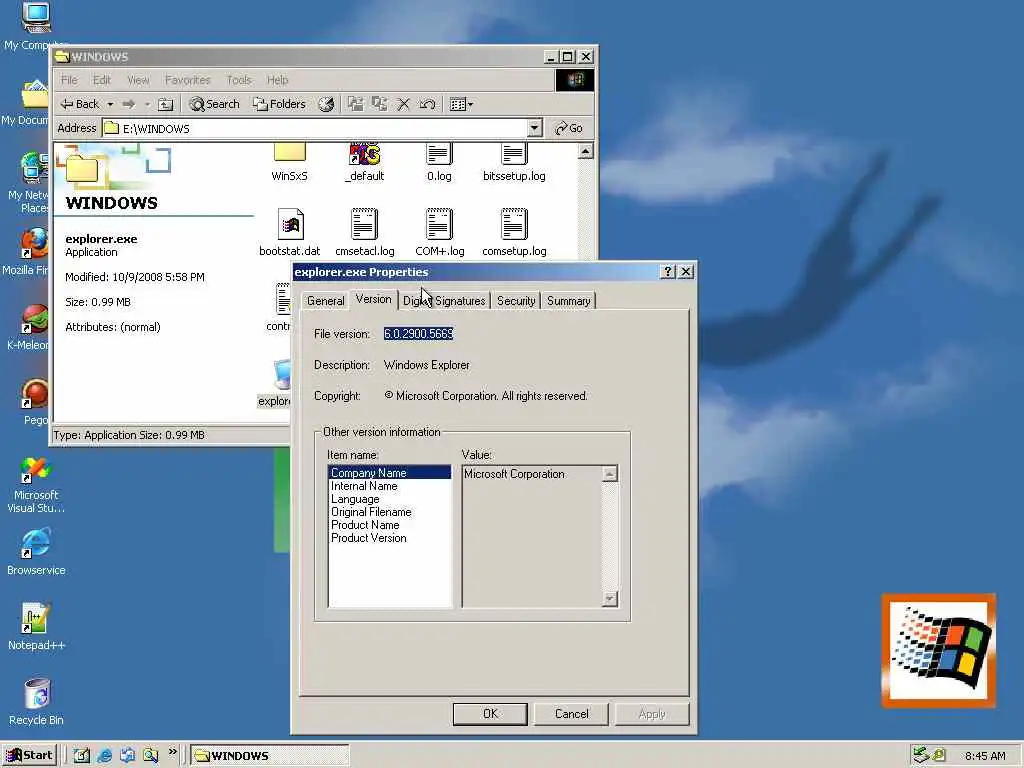Image resolution: width=1024 pixels, height=768 pixels.
Task: Select Company Name in item list
Action: click(x=389, y=473)
